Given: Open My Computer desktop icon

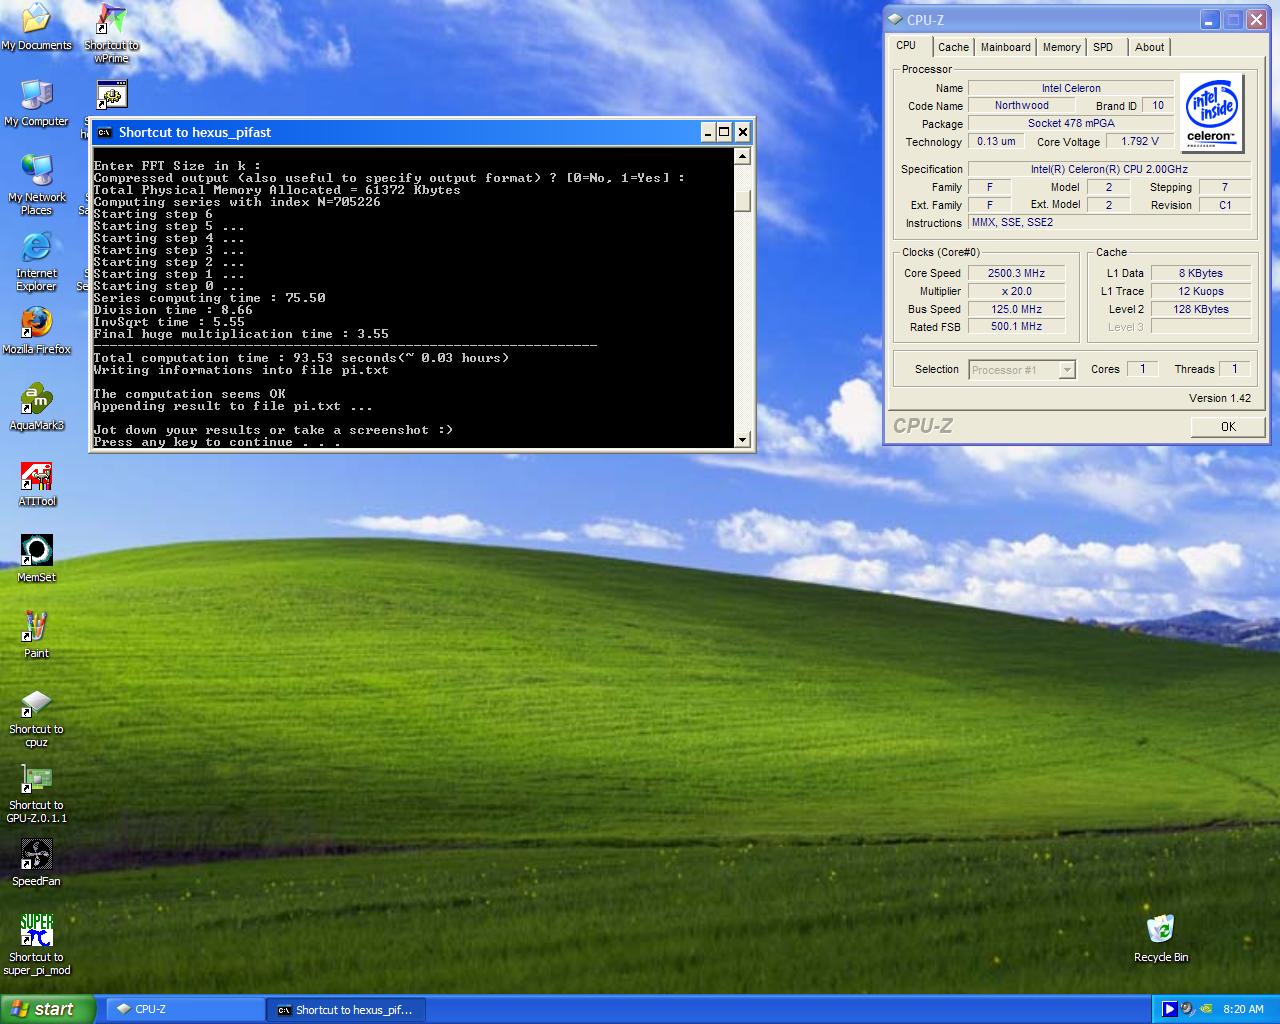Looking at the screenshot, I should pyautogui.click(x=36, y=103).
